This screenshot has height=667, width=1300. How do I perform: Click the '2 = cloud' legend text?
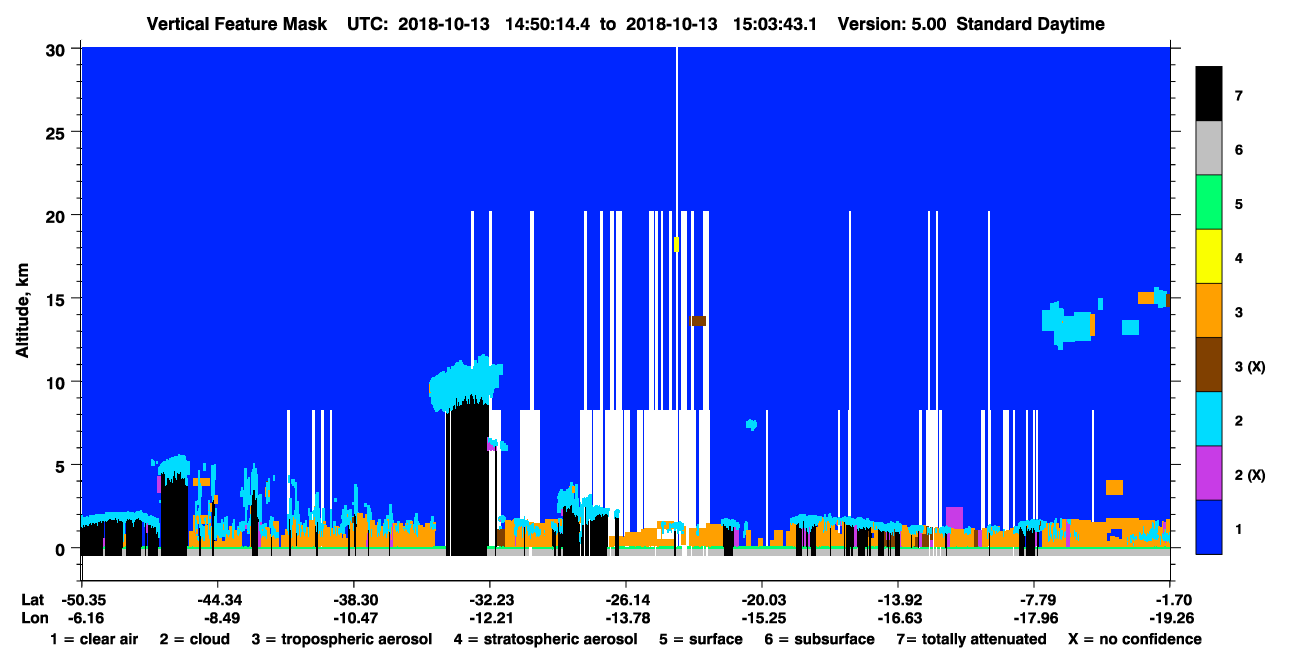pos(194,639)
